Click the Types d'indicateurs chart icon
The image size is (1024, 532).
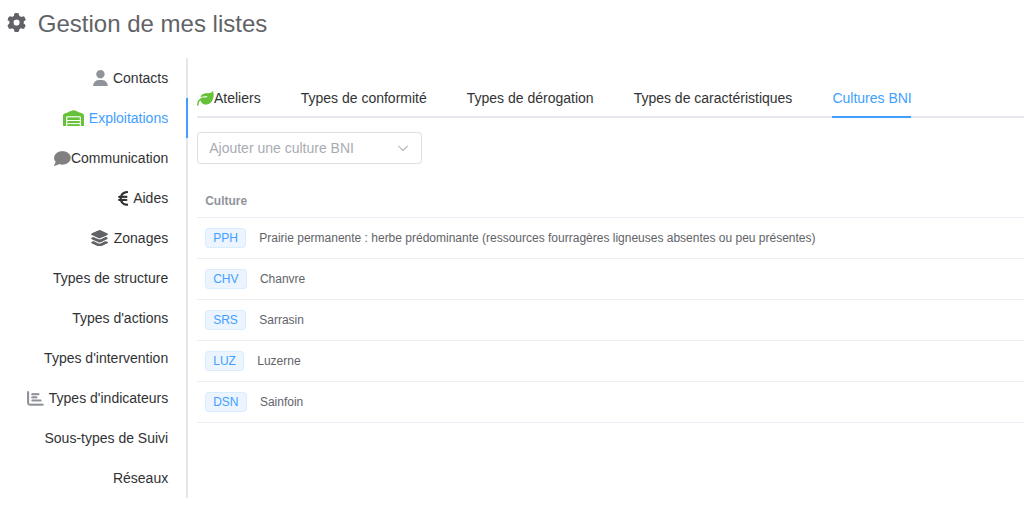point(35,398)
